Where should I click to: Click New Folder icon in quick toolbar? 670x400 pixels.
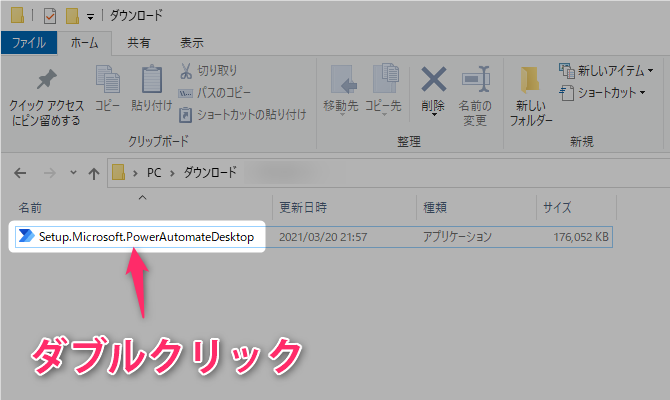coord(72,16)
